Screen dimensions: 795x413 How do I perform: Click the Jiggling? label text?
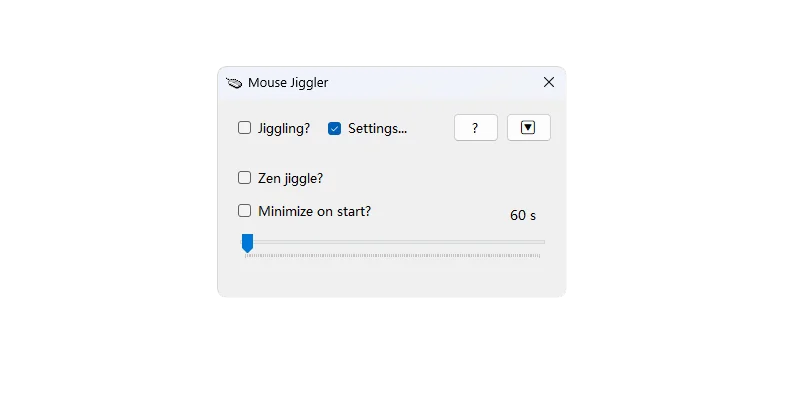(x=284, y=129)
